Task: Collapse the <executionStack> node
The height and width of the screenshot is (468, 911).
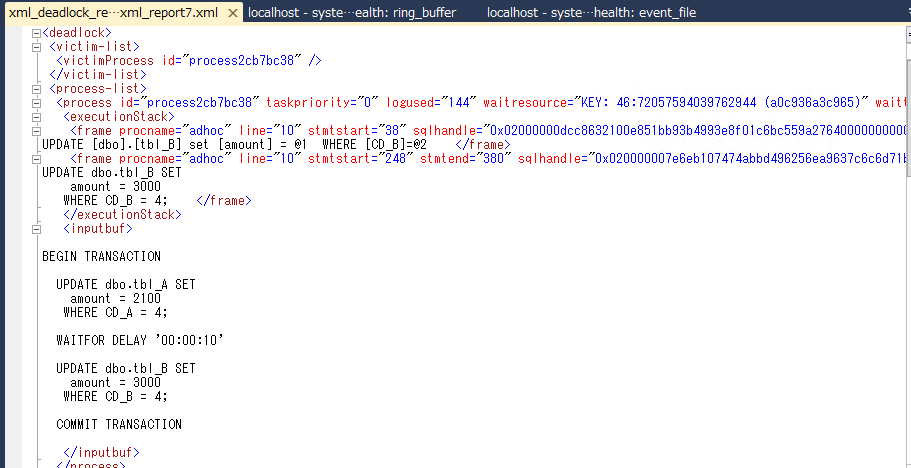Action: click(x=37, y=117)
